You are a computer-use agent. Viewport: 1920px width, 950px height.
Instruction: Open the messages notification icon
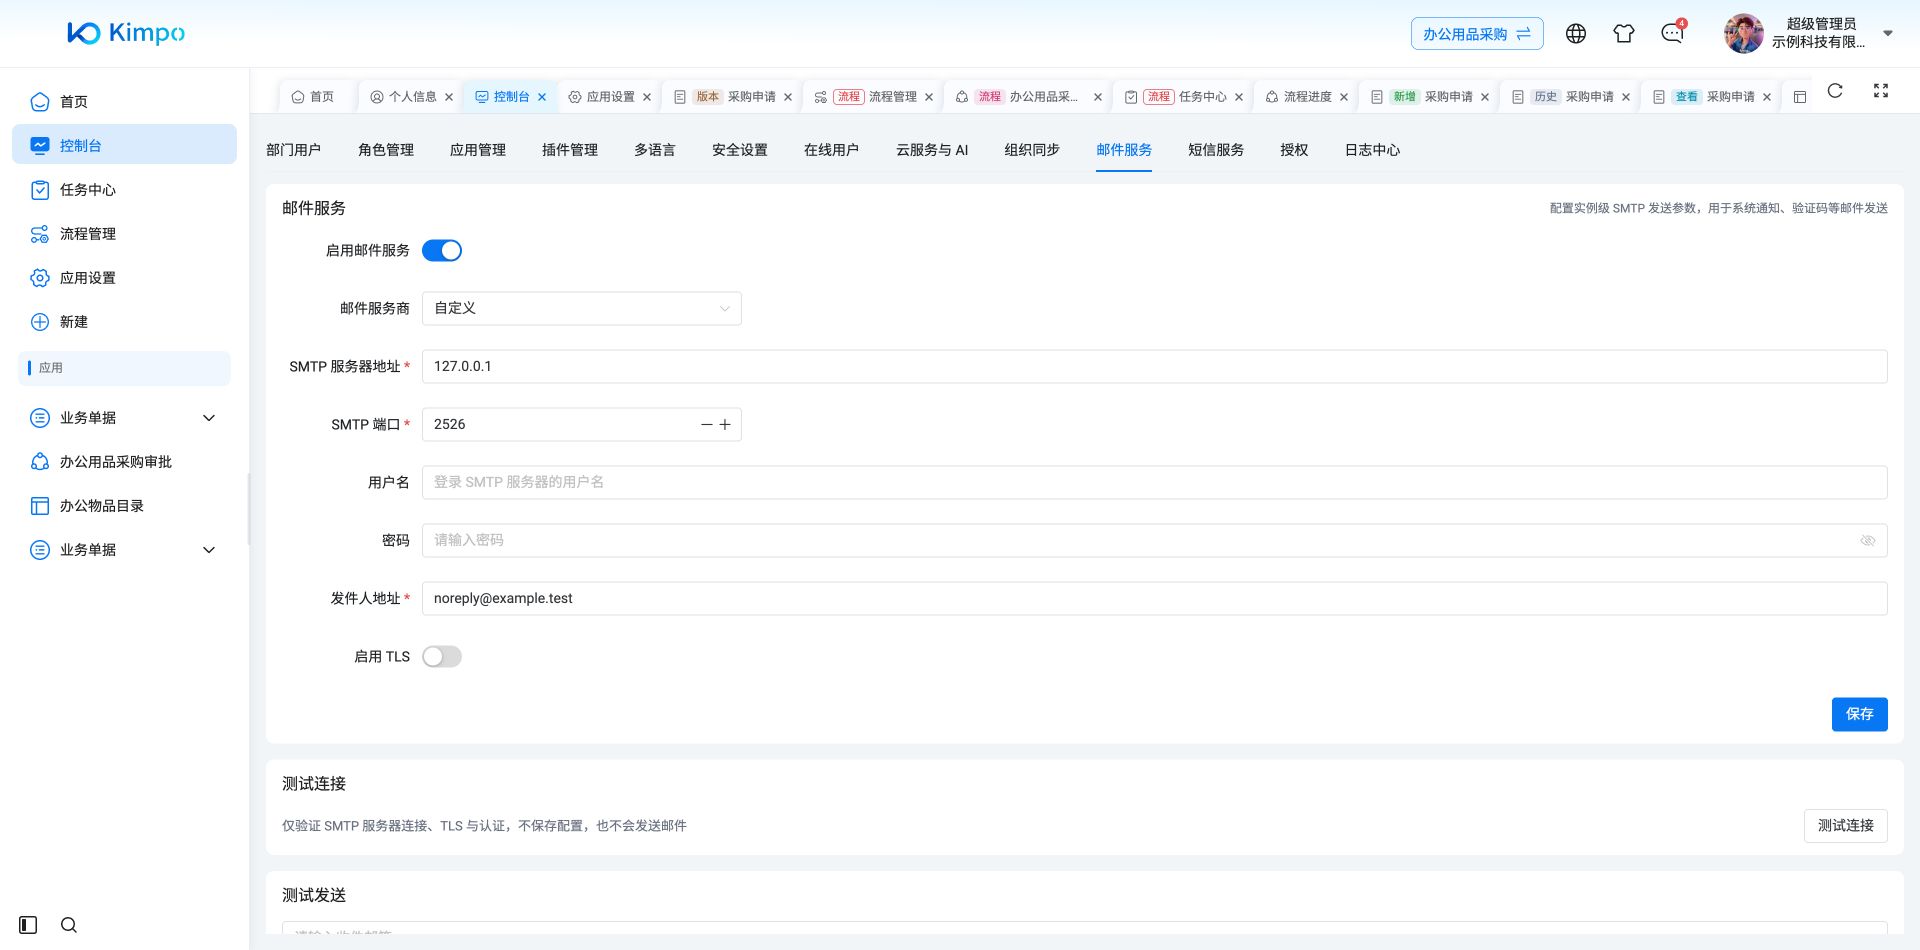(1672, 34)
